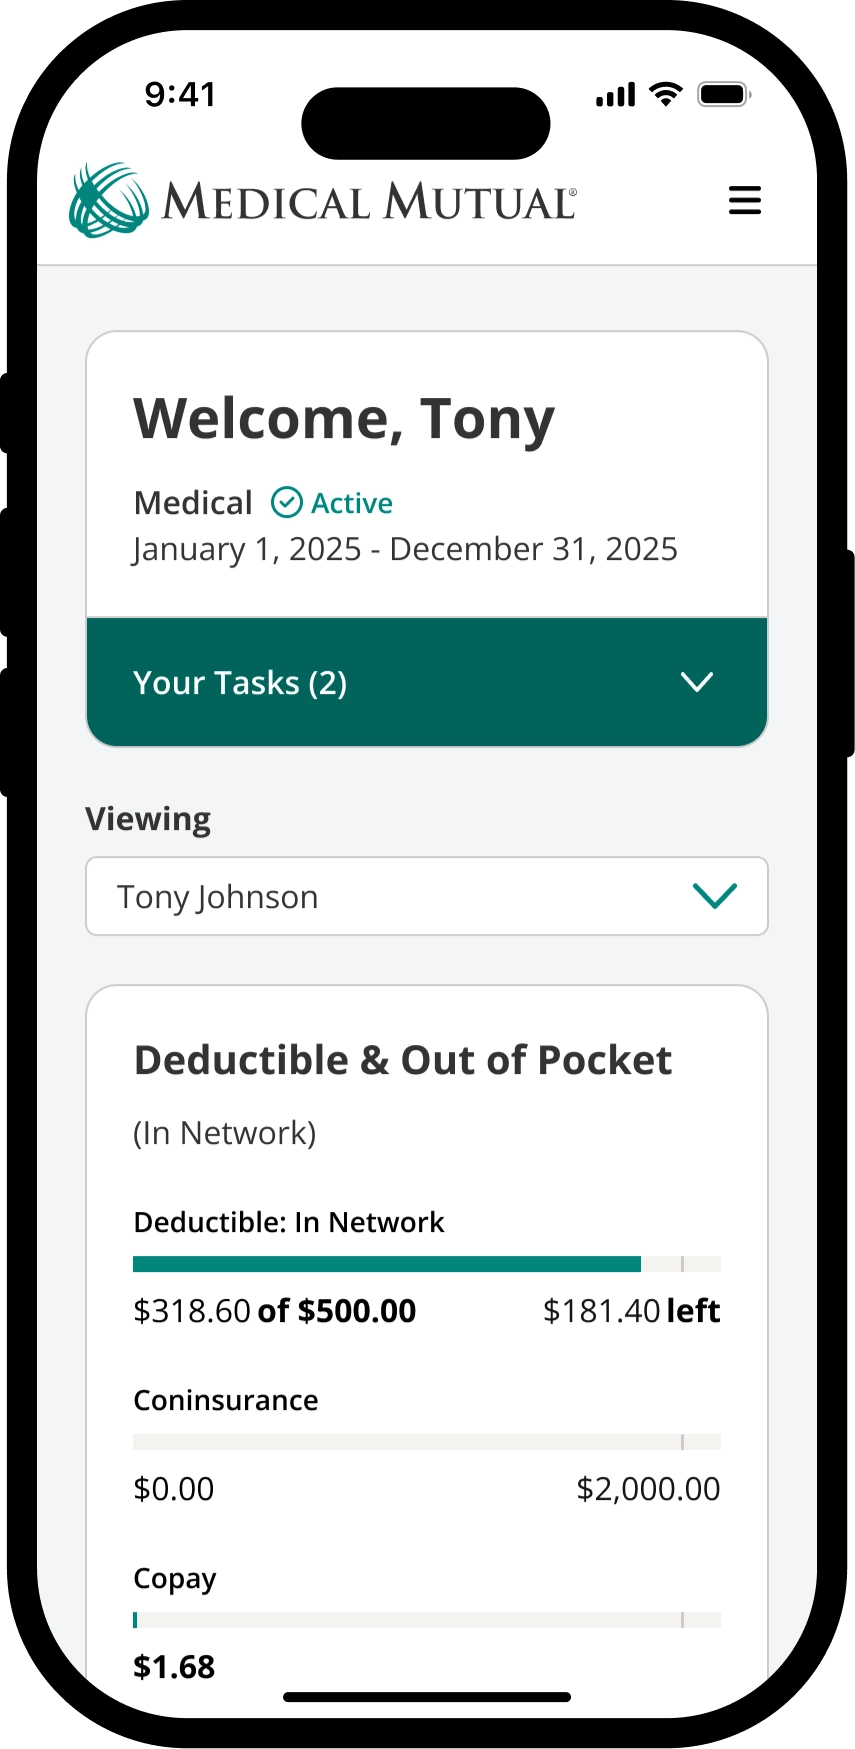
Task: Tap the home indicator bar
Action: click(x=427, y=1697)
